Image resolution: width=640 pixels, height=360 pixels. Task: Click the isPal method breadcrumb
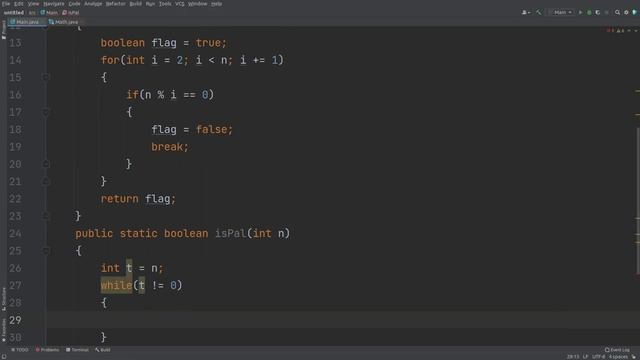pyautogui.click(x=71, y=13)
